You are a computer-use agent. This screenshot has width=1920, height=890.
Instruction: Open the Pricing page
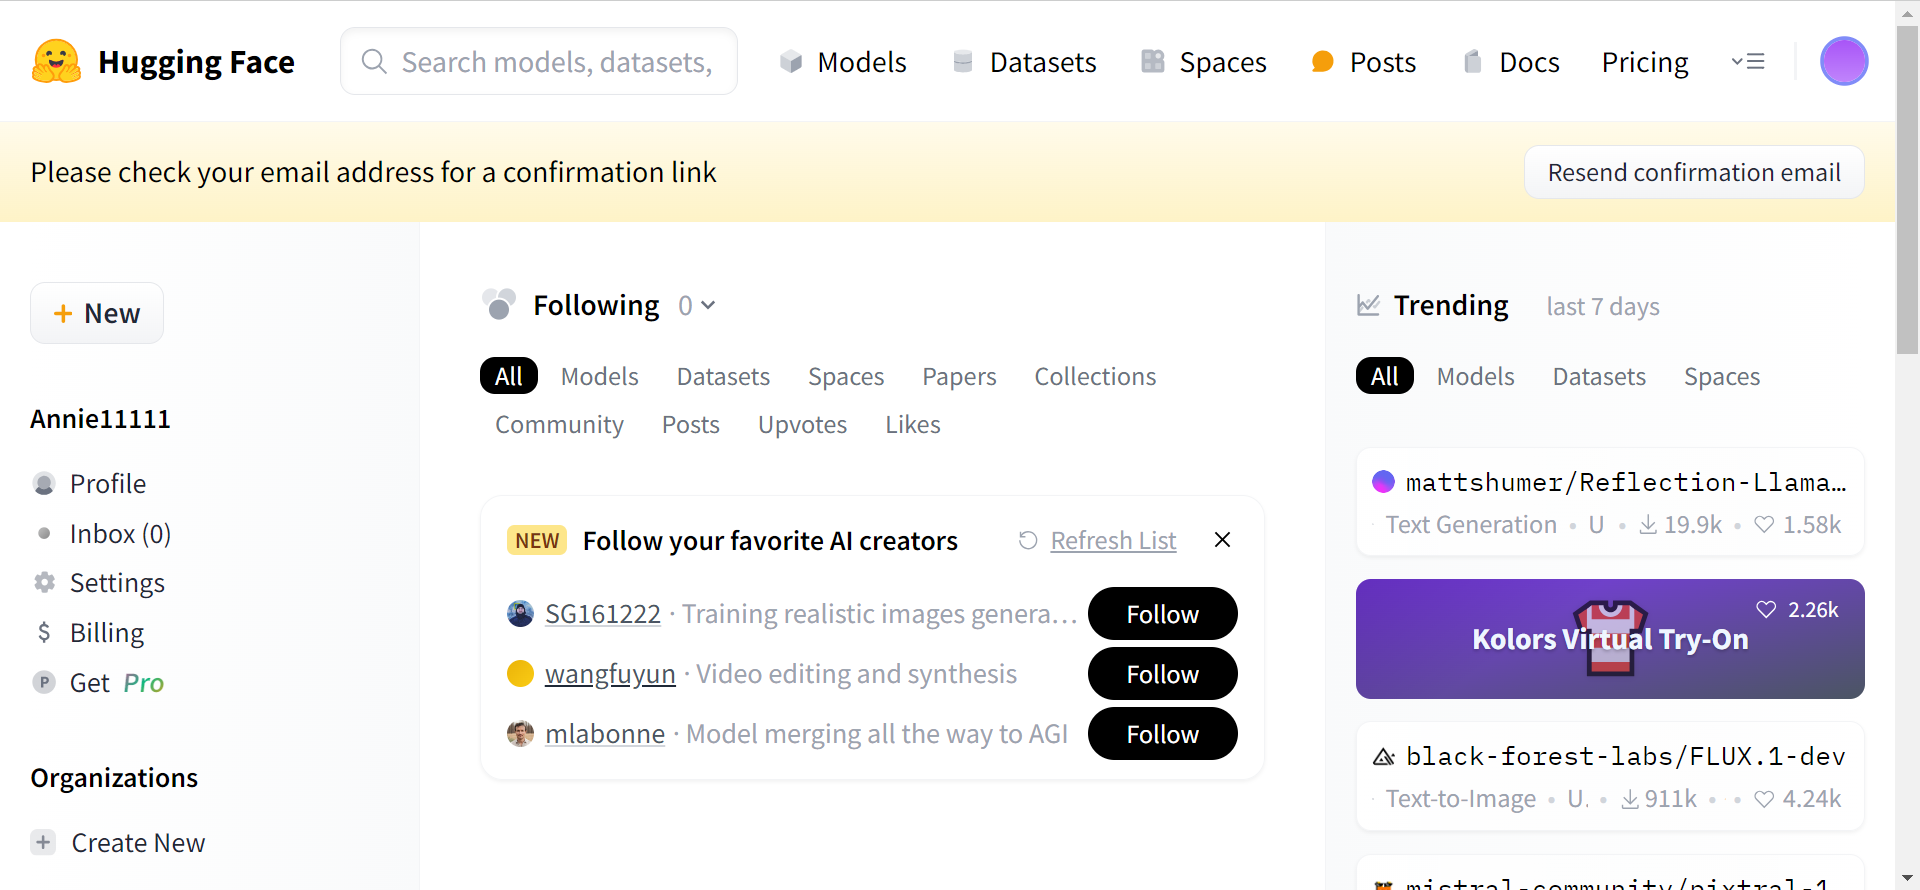(1645, 62)
